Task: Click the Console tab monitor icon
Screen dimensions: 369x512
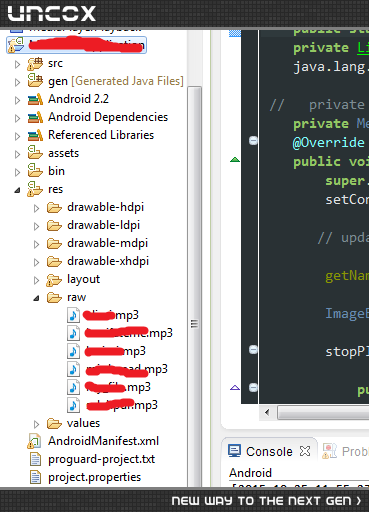Action: [x=234, y=451]
